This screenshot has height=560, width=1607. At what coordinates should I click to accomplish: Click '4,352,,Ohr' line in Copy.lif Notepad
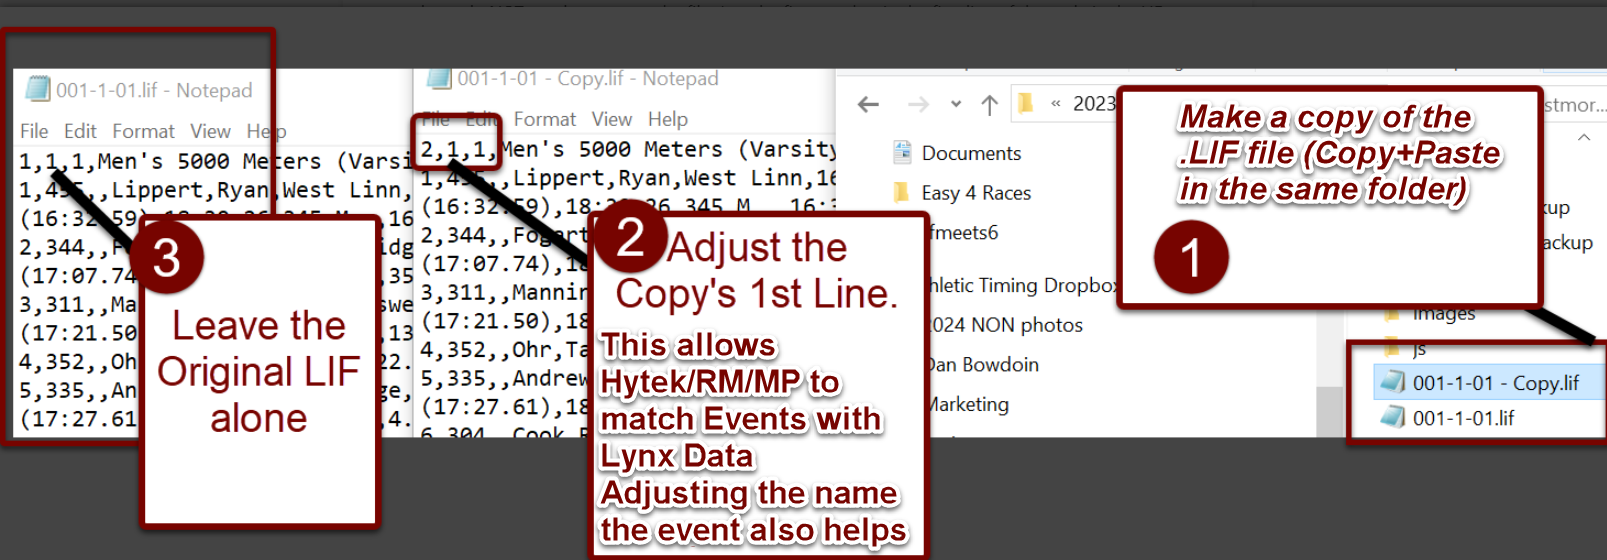tap(505, 350)
